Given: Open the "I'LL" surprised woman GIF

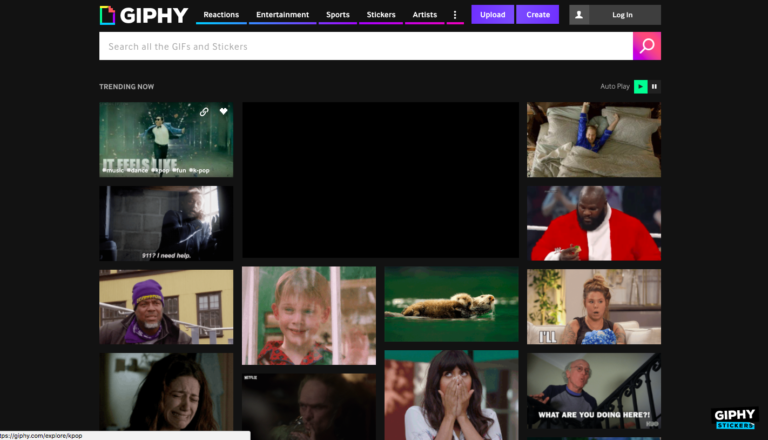Looking at the screenshot, I should tap(594, 307).
